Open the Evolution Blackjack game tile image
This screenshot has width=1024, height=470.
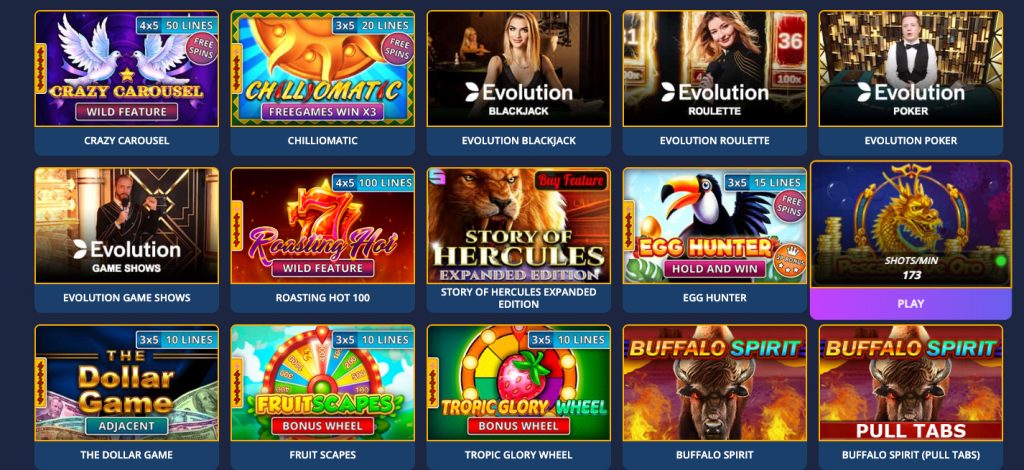(519, 69)
